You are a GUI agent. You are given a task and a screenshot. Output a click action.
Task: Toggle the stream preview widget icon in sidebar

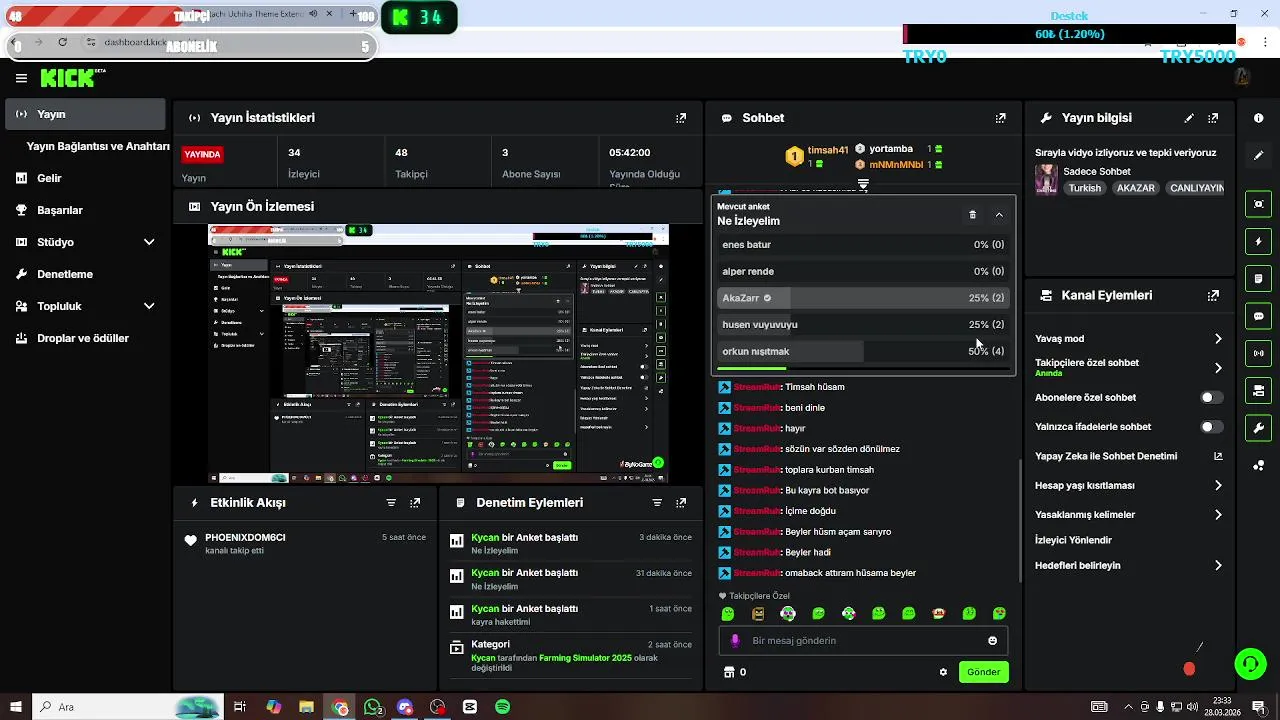pos(1258,204)
